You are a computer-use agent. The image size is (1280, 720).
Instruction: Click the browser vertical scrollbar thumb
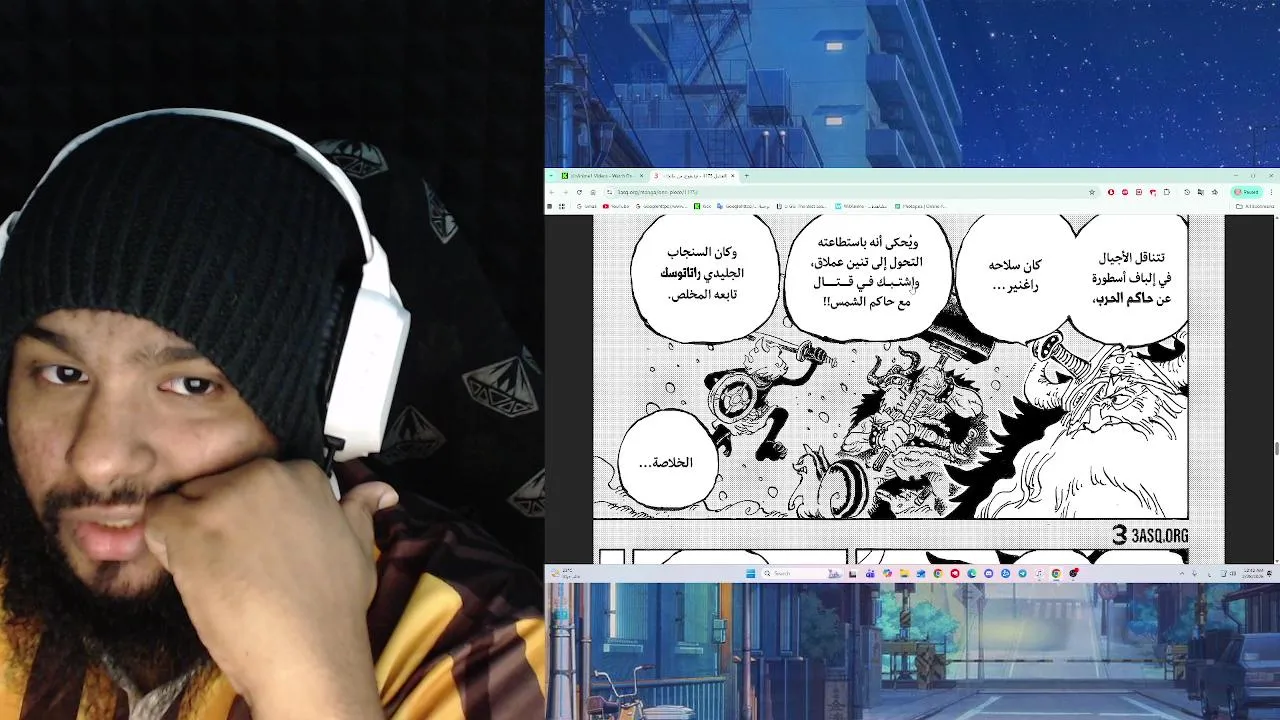click(x=1276, y=448)
